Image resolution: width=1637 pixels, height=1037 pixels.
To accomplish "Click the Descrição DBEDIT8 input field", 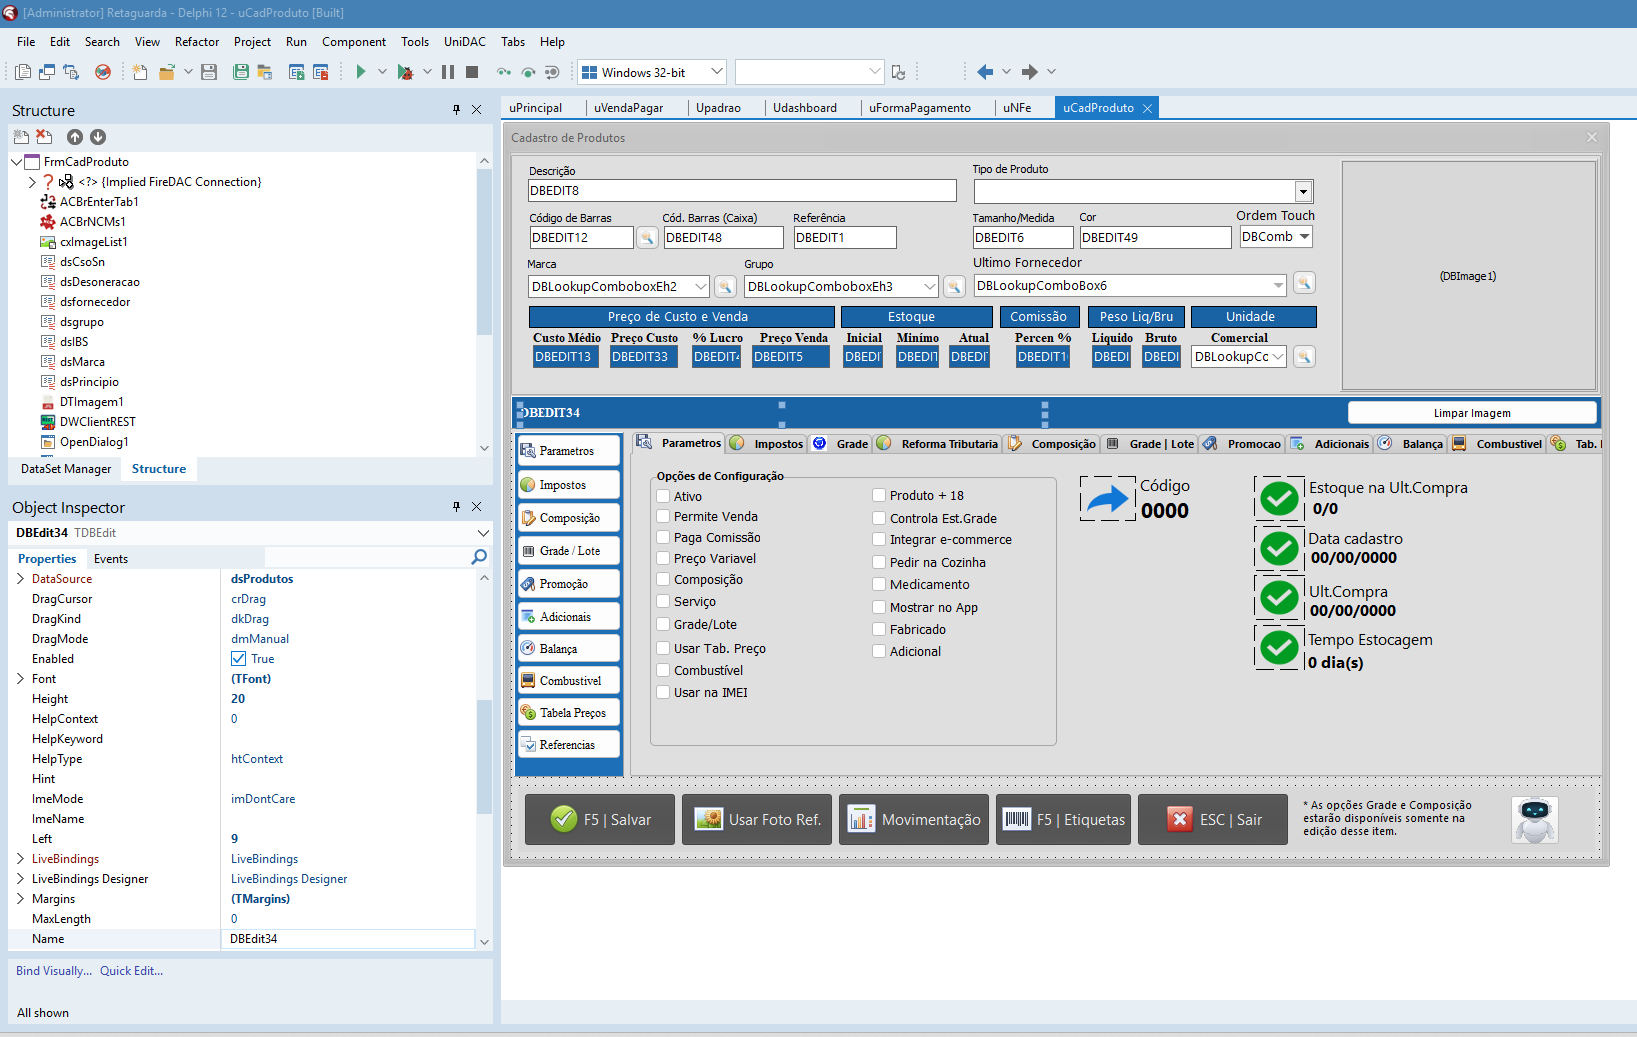I will 742,191.
